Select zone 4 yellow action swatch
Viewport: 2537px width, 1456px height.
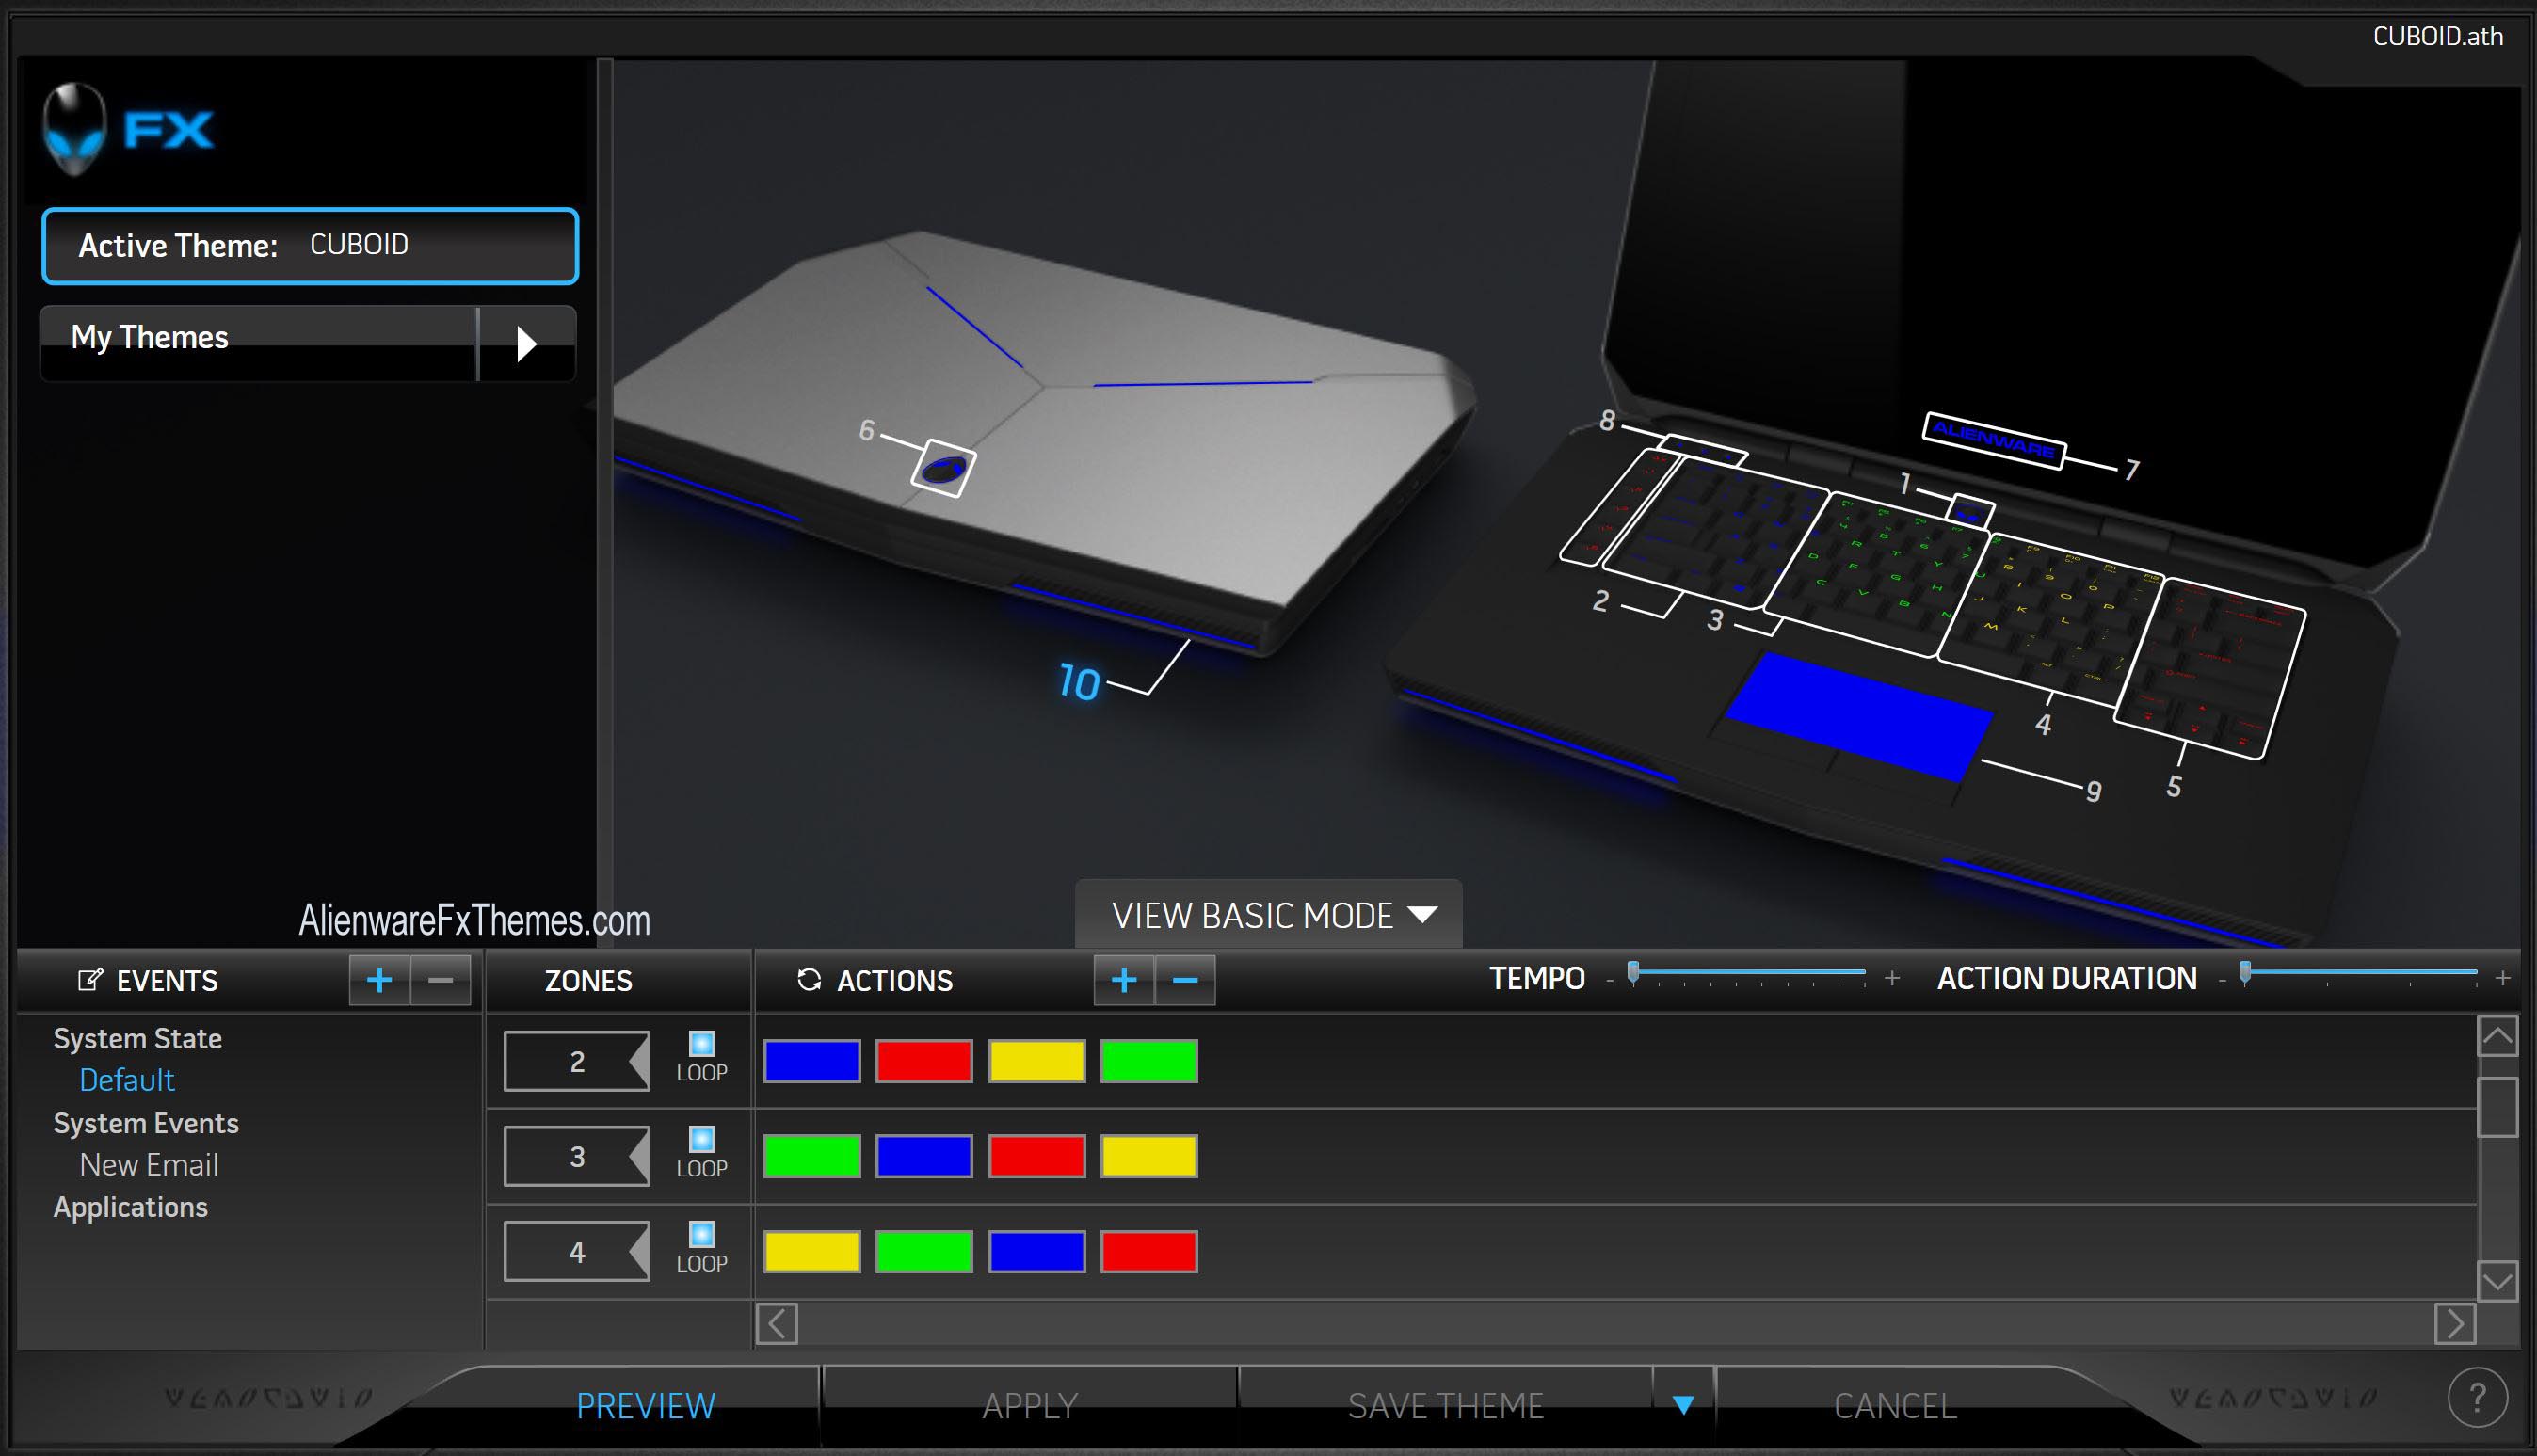click(812, 1252)
